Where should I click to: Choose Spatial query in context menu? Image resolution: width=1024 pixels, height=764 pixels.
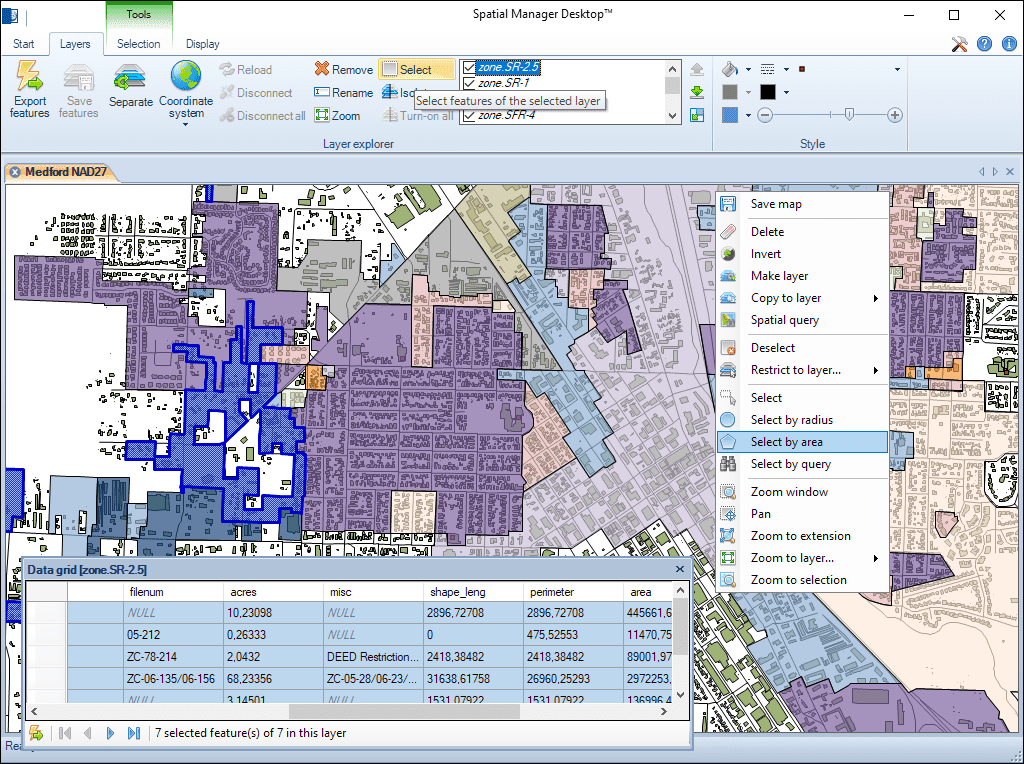coord(802,320)
